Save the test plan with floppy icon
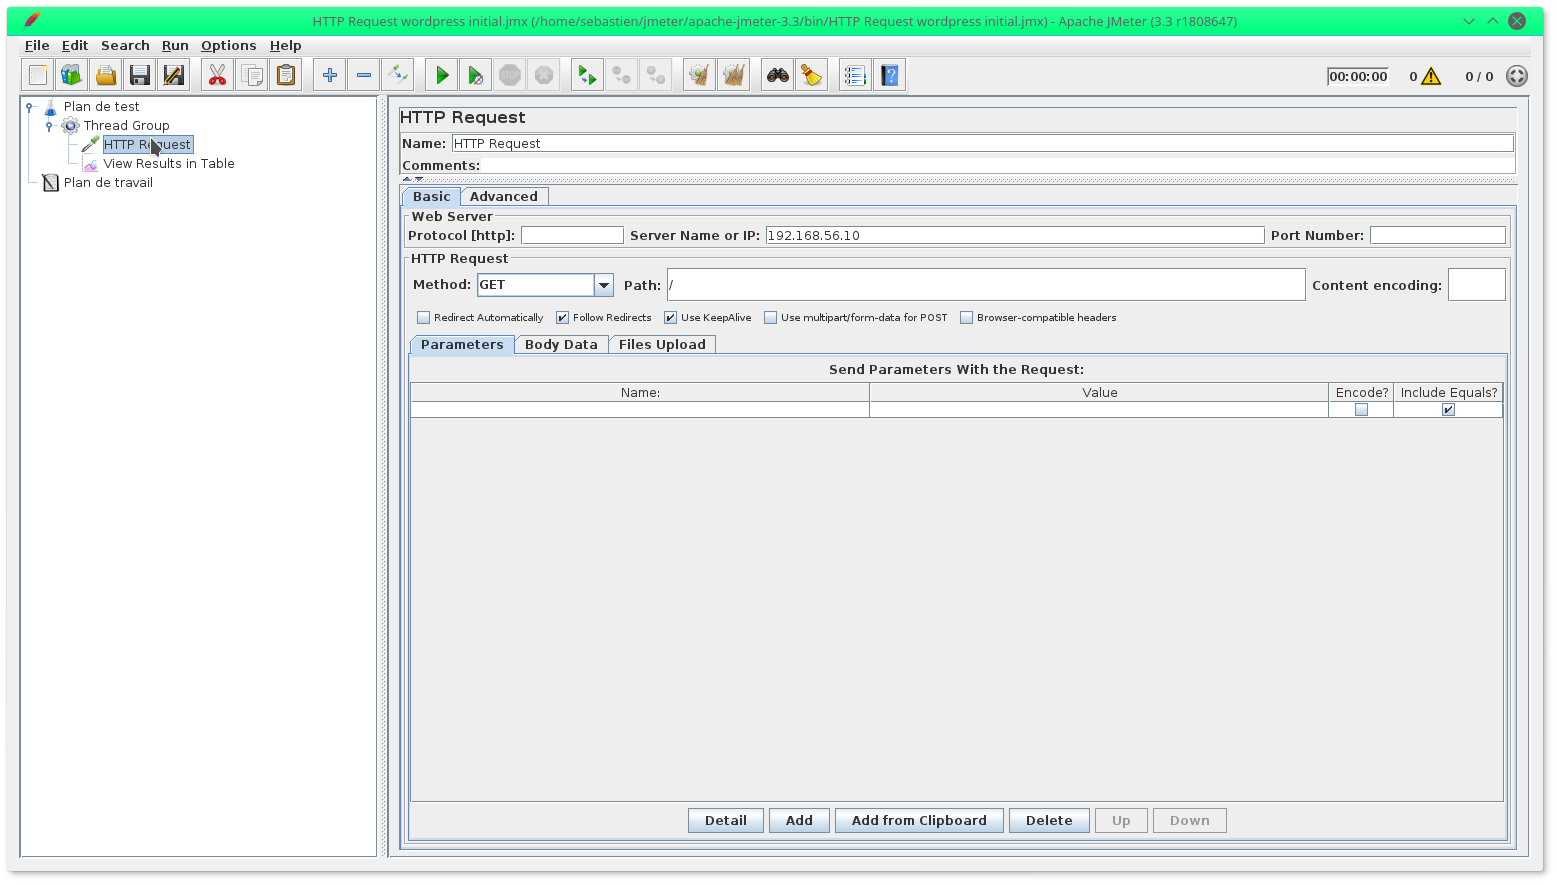Screen dimensions: 1556x884 point(140,75)
